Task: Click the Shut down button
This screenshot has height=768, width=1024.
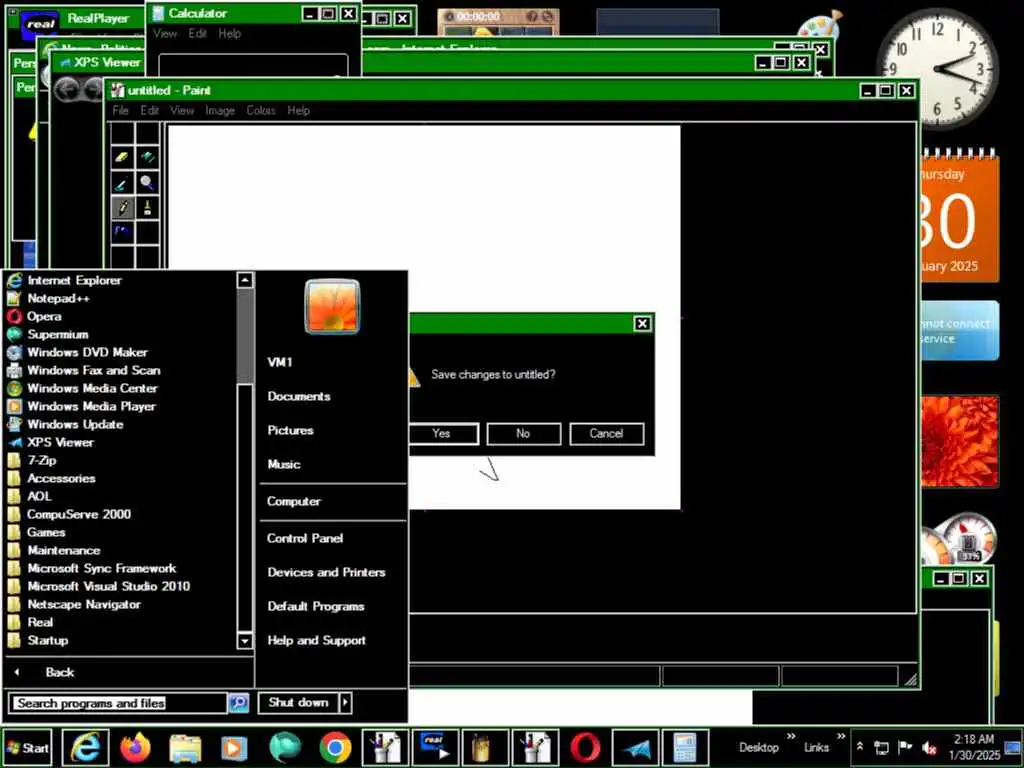Action: click(299, 703)
